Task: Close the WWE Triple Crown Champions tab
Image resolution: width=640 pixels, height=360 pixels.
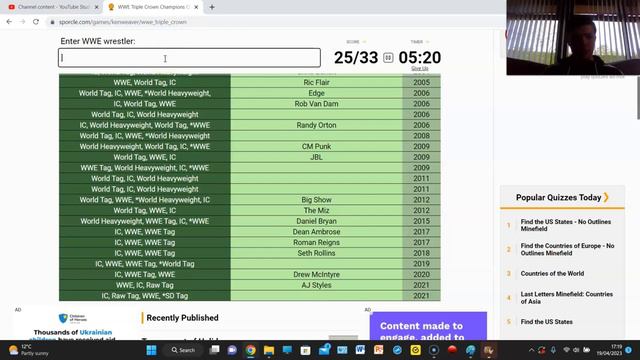Action: [196, 7]
